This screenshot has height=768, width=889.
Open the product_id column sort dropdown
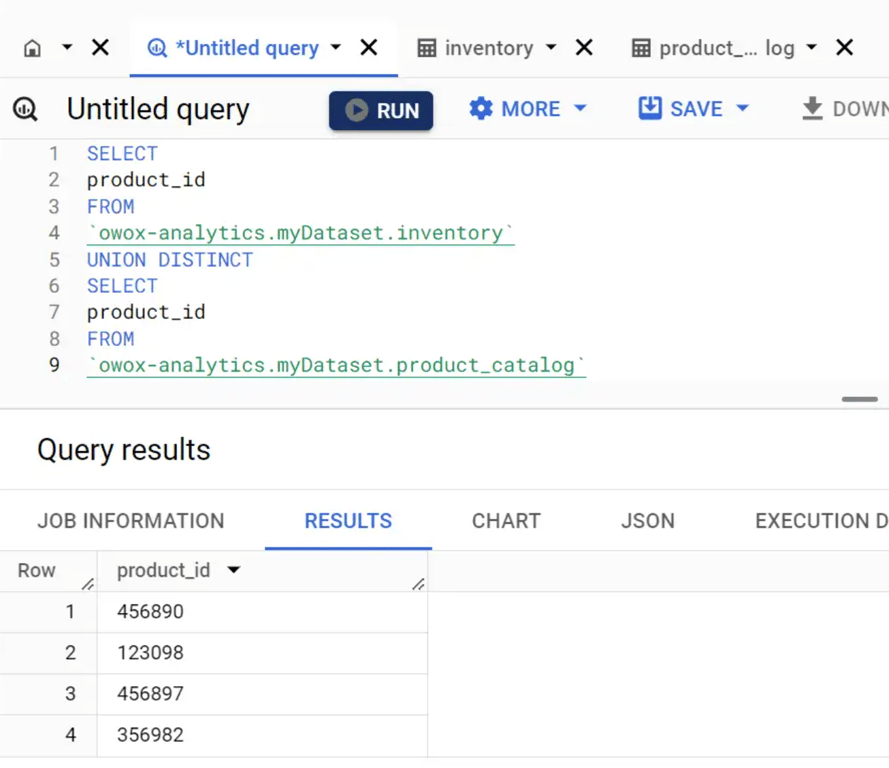(x=234, y=570)
